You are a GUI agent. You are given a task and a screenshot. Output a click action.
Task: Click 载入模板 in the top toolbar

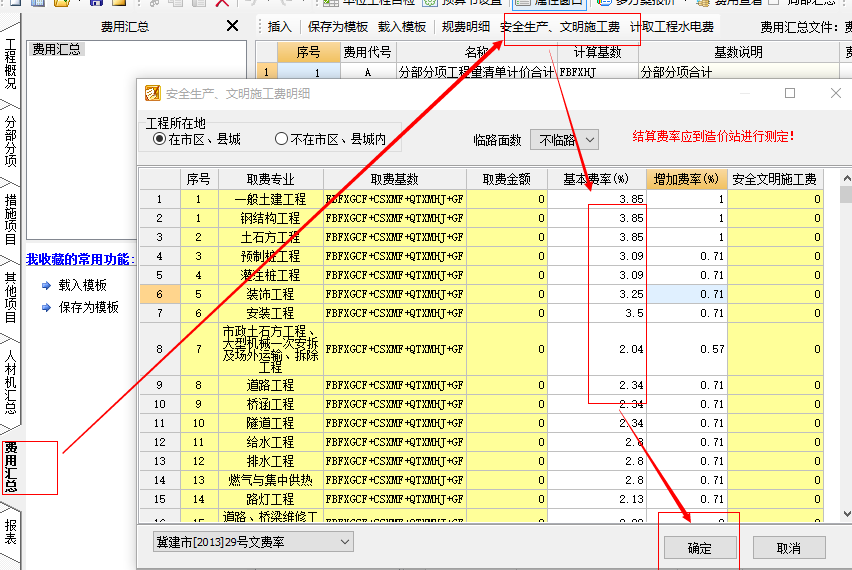click(x=402, y=27)
